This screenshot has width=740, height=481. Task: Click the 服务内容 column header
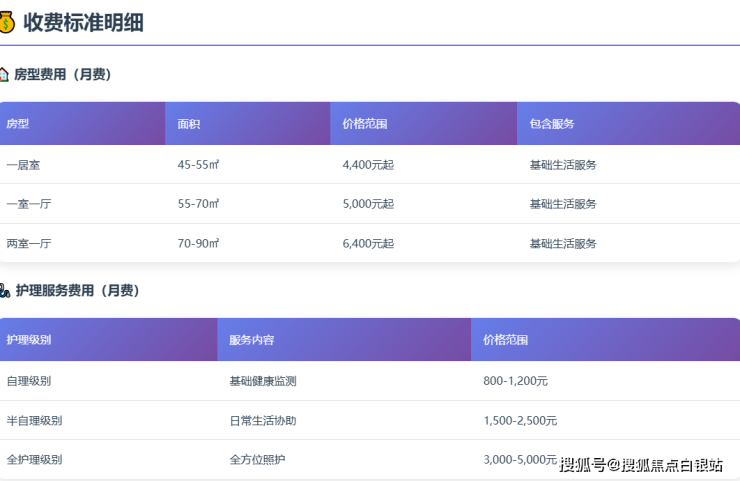click(x=251, y=340)
